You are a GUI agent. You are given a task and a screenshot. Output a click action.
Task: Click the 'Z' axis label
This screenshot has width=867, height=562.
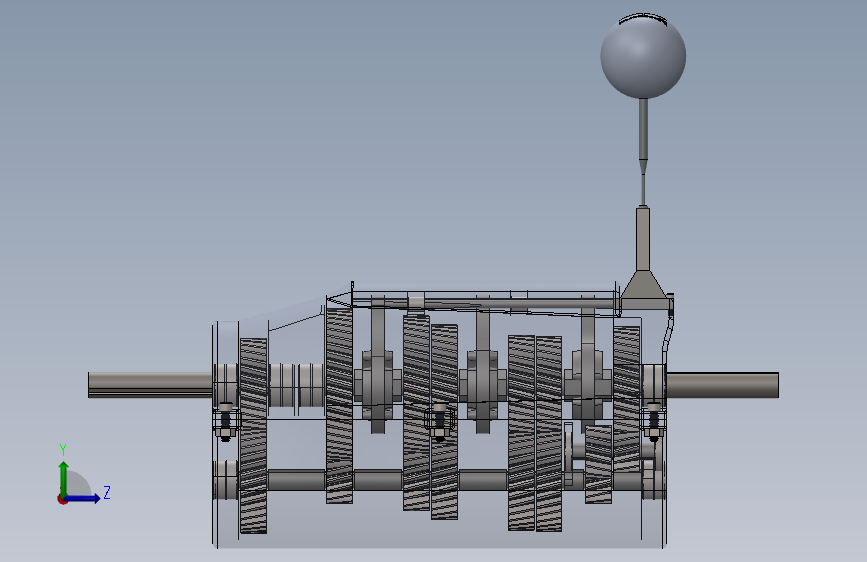pos(107,492)
